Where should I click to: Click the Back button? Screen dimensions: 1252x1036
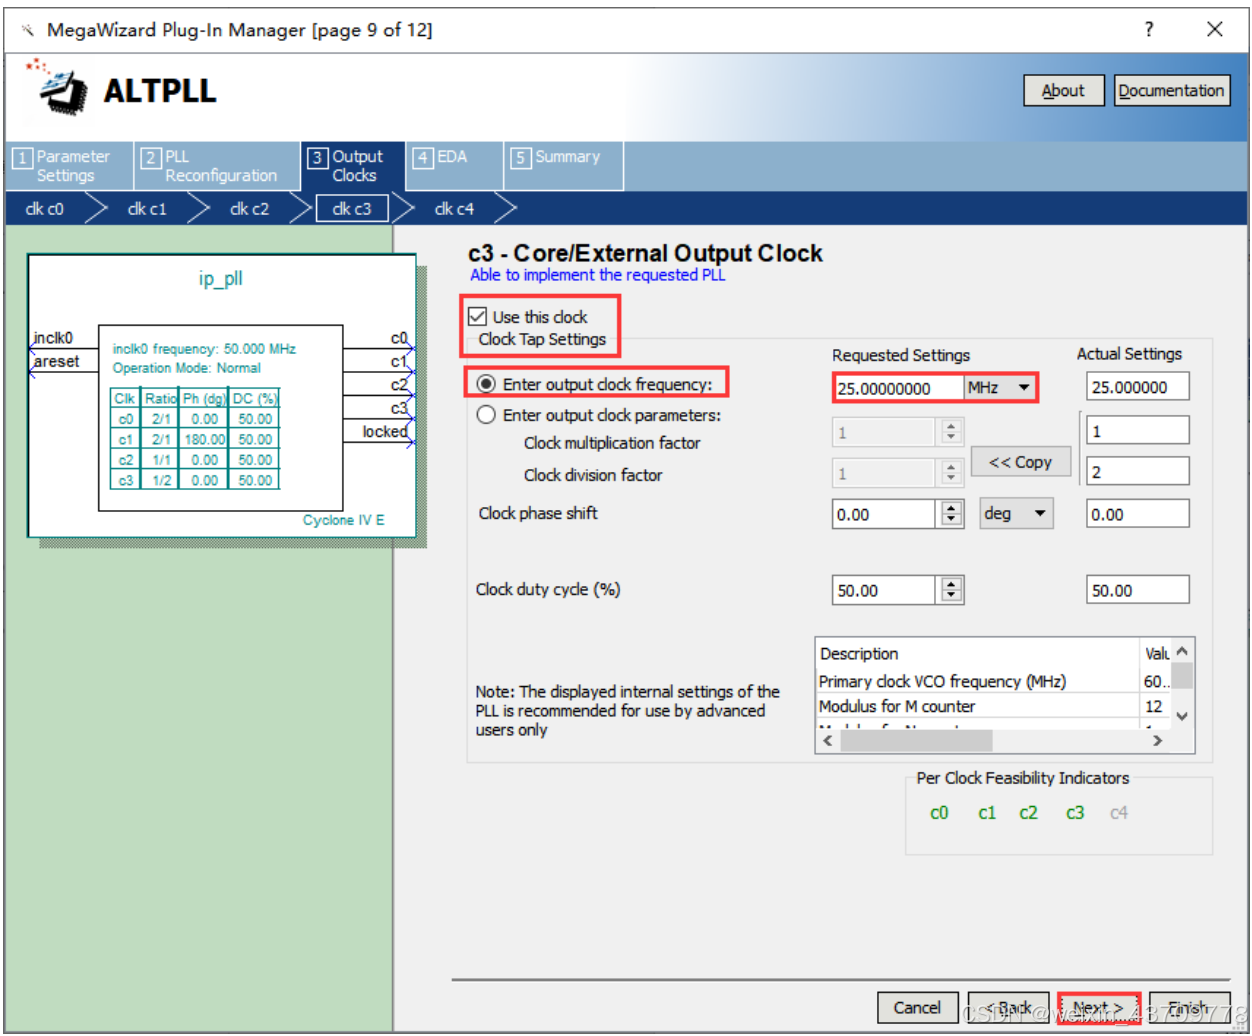(x=1008, y=1007)
